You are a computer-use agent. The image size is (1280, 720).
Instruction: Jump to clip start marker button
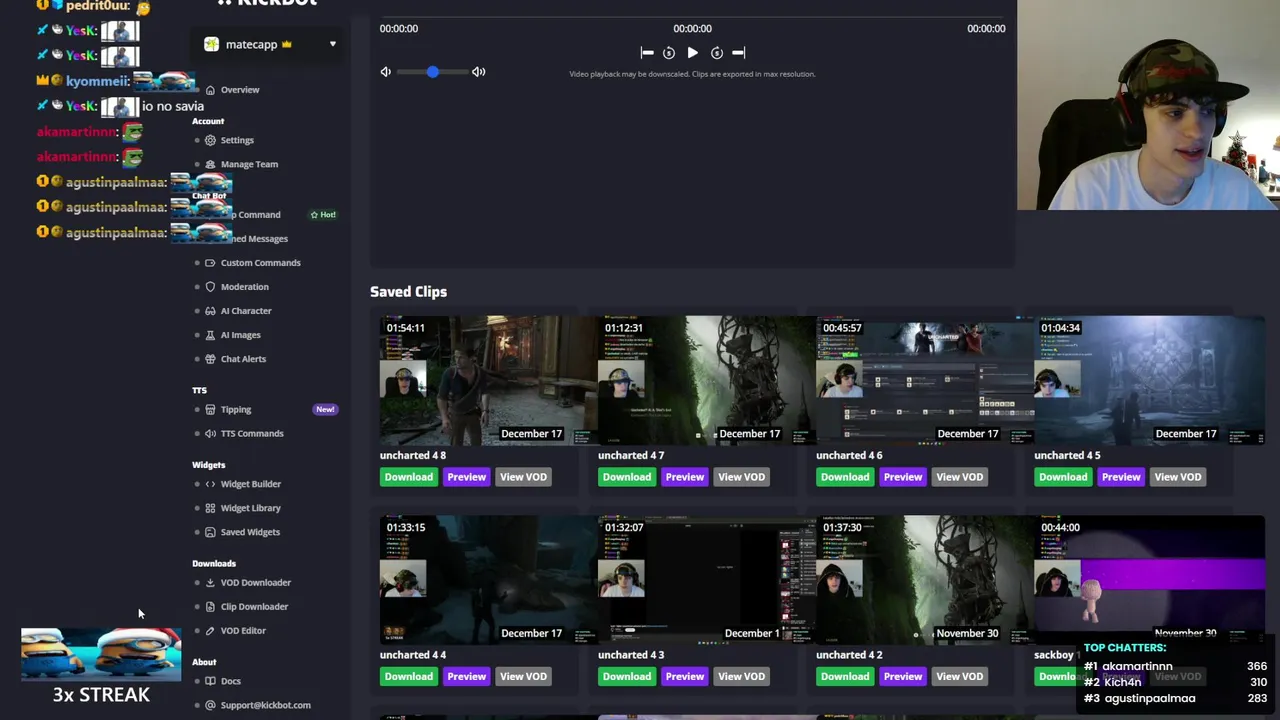point(647,53)
